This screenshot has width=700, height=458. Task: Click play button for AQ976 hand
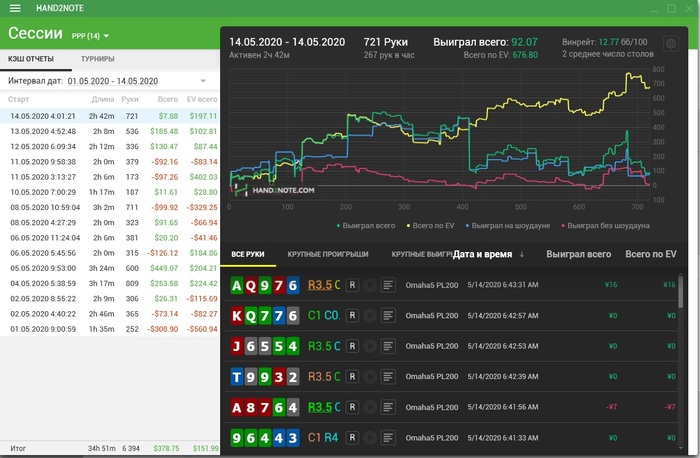point(370,285)
